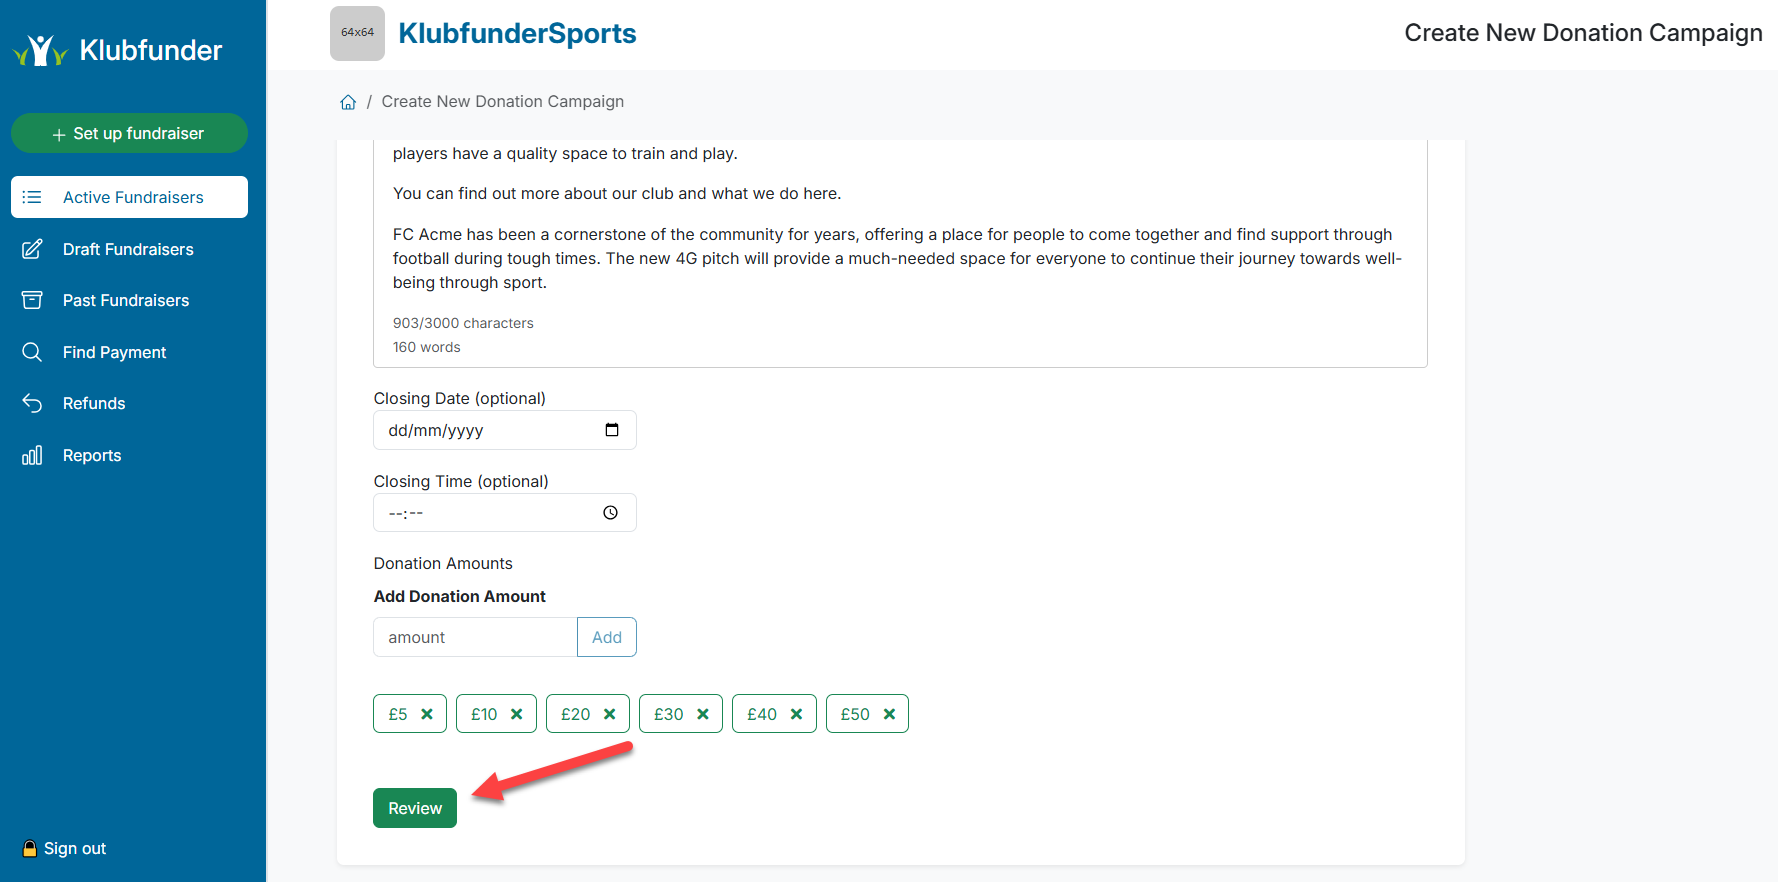Click the Klubfunder logo icon
1778x882 pixels.
point(40,50)
